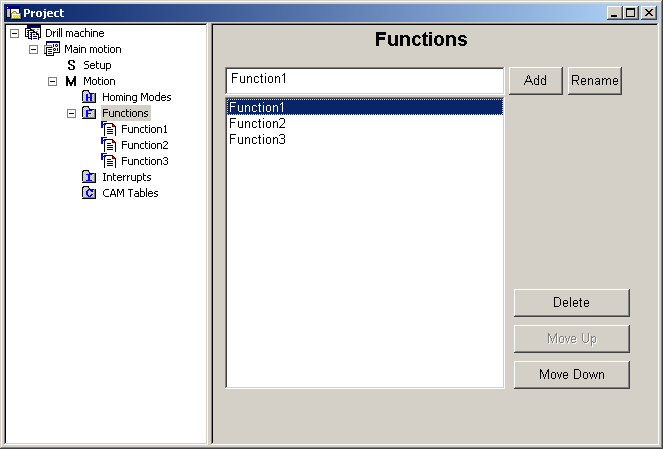Select the Motion tree item
The image size is (663, 449).
point(99,81)
